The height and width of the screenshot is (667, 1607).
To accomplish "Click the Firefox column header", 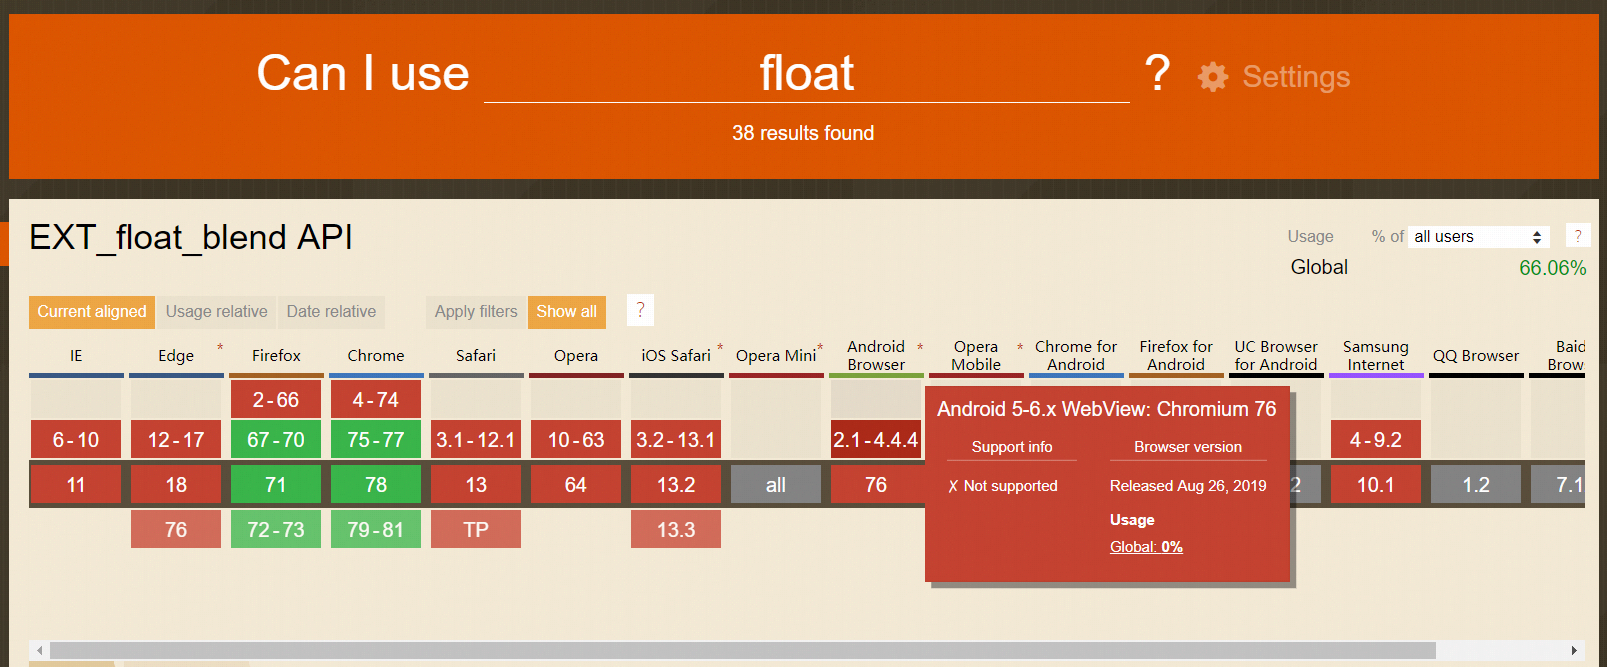I will 276,356.
